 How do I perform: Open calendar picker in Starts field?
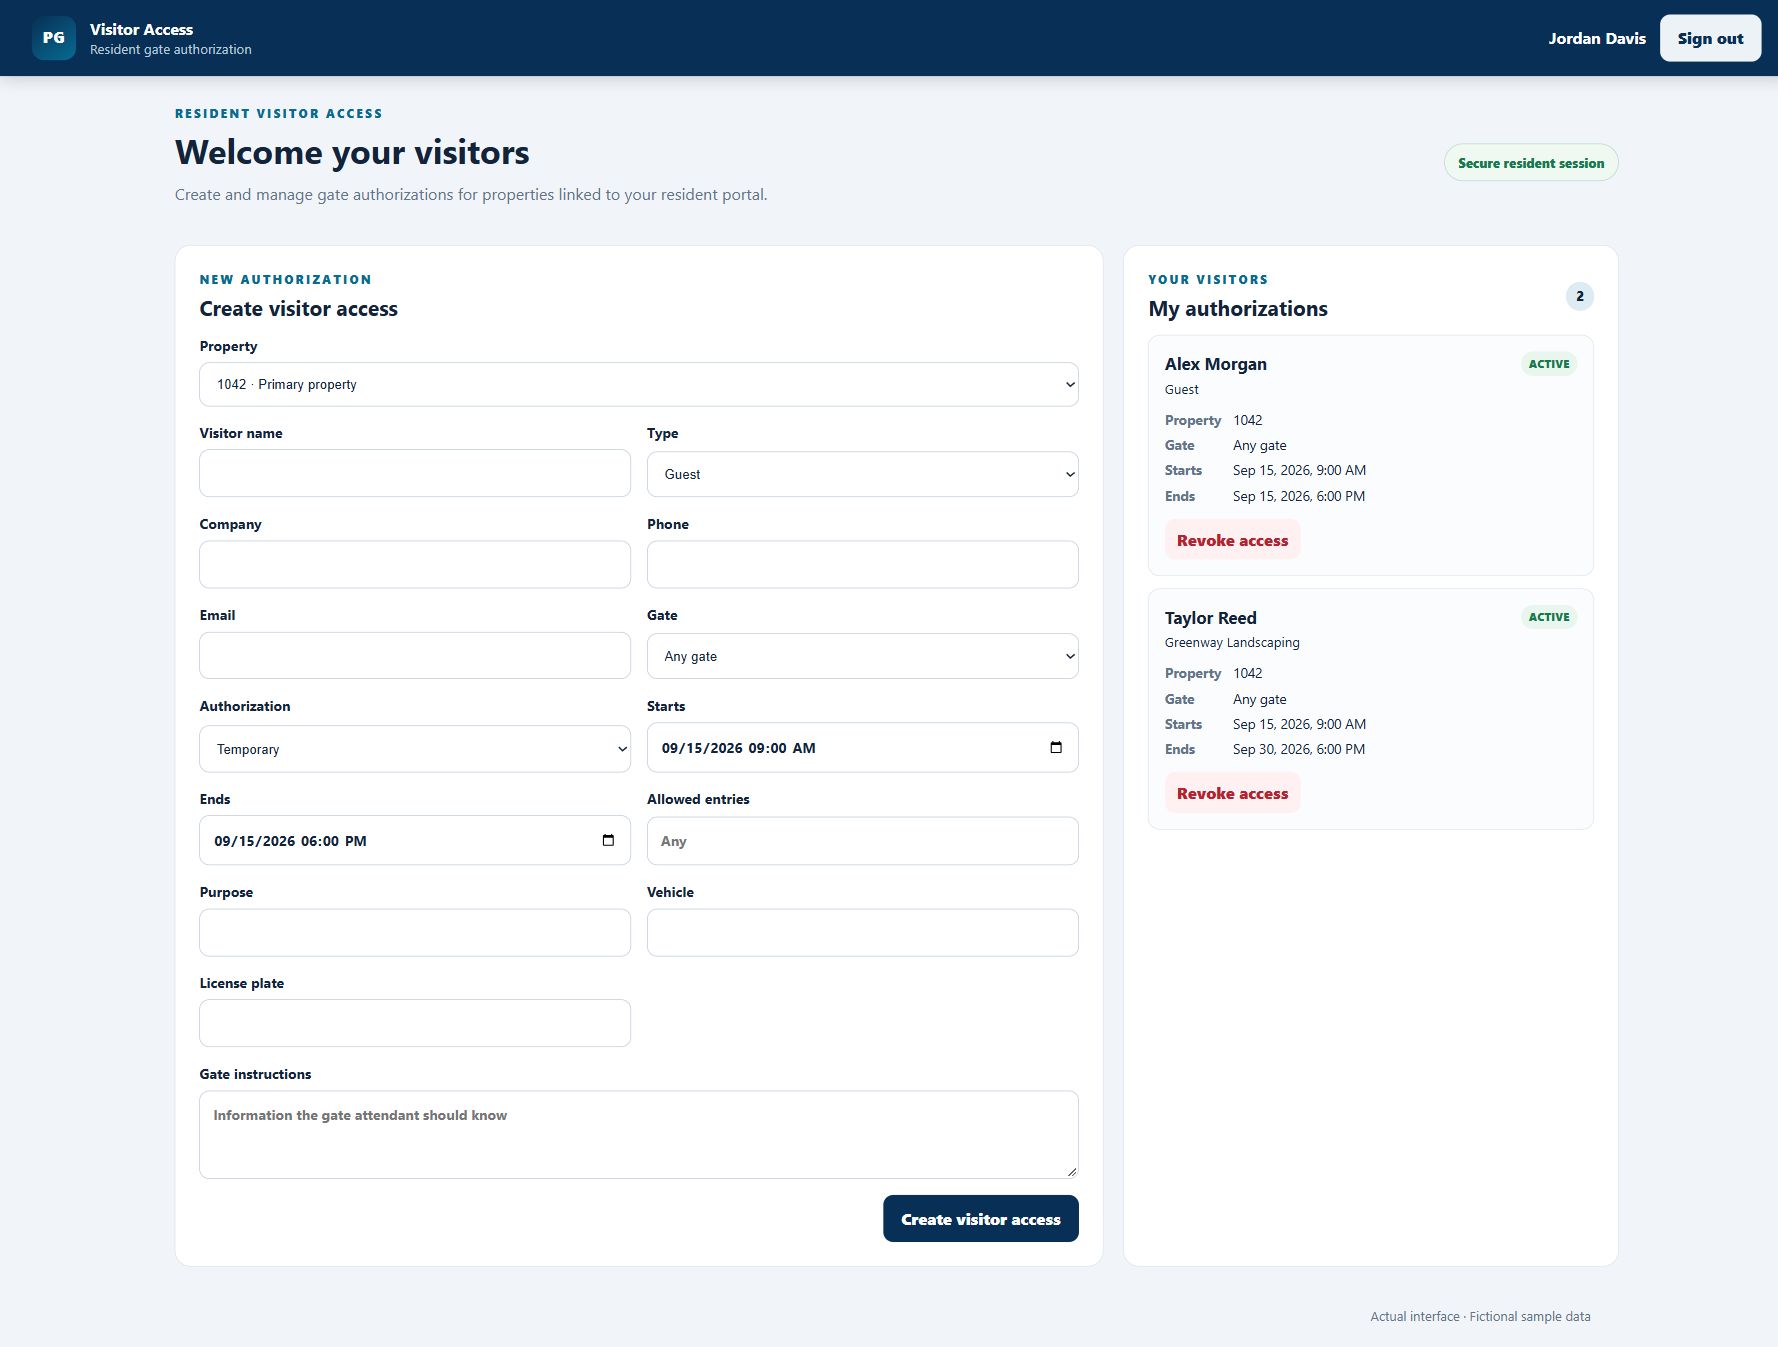click(1056, 748)
